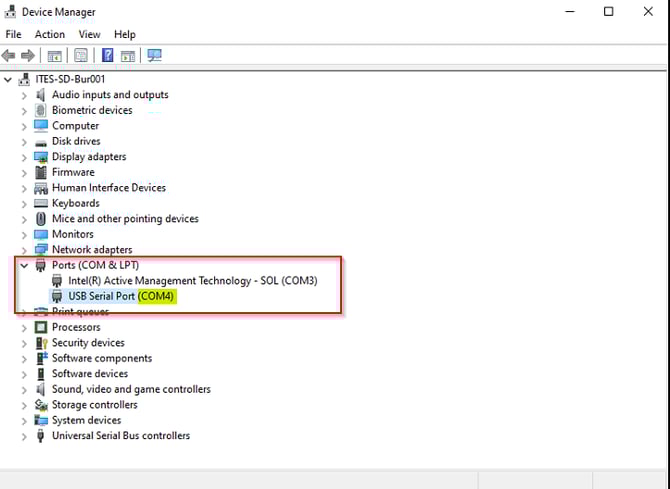Open the Action menu

click(50, 34)
